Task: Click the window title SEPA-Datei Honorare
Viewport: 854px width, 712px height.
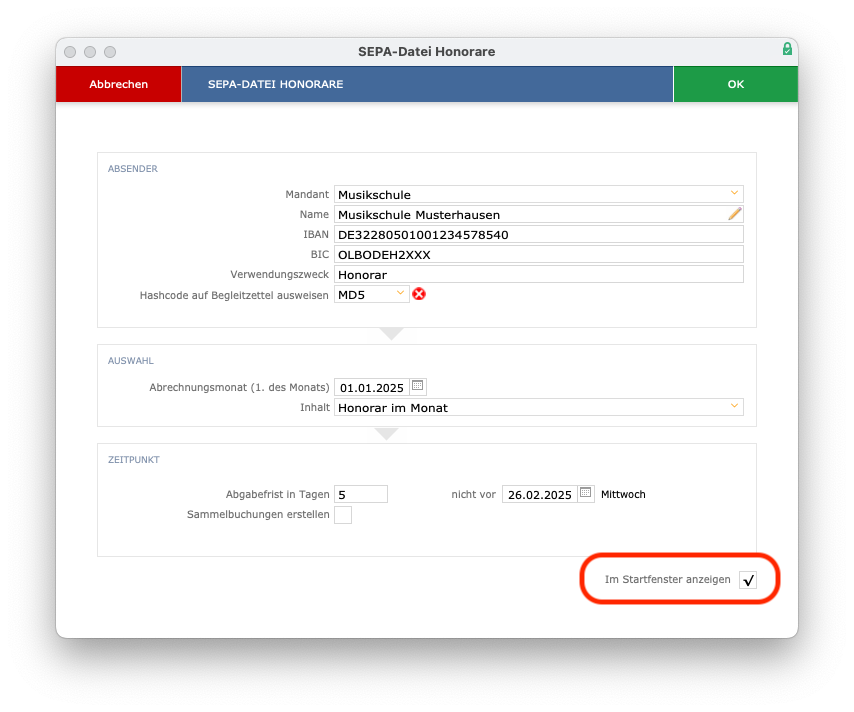Action: pos(426,52)
